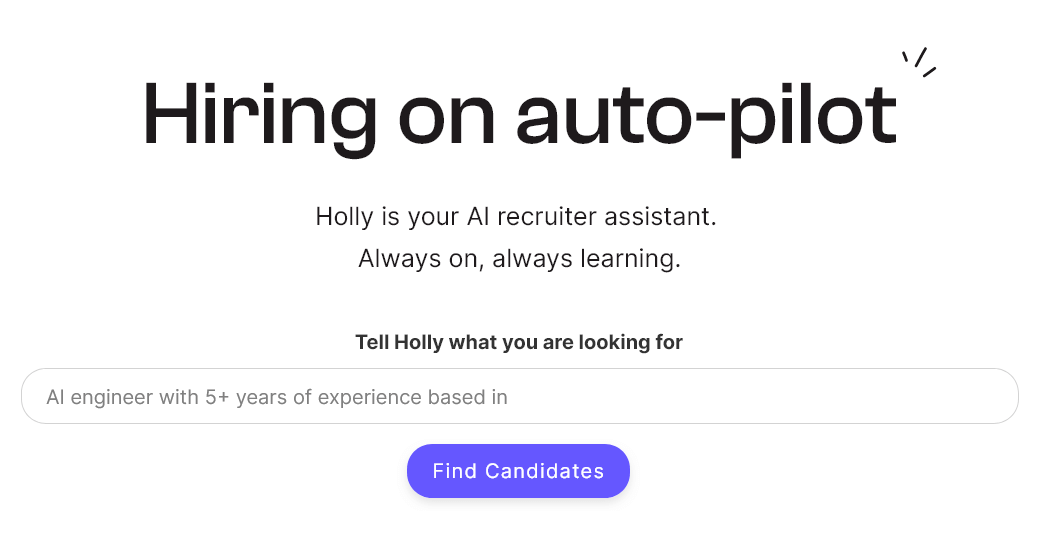1041x548 pixels.
Task: Click the word "Find" on the purple button
Action: [454, 471]
